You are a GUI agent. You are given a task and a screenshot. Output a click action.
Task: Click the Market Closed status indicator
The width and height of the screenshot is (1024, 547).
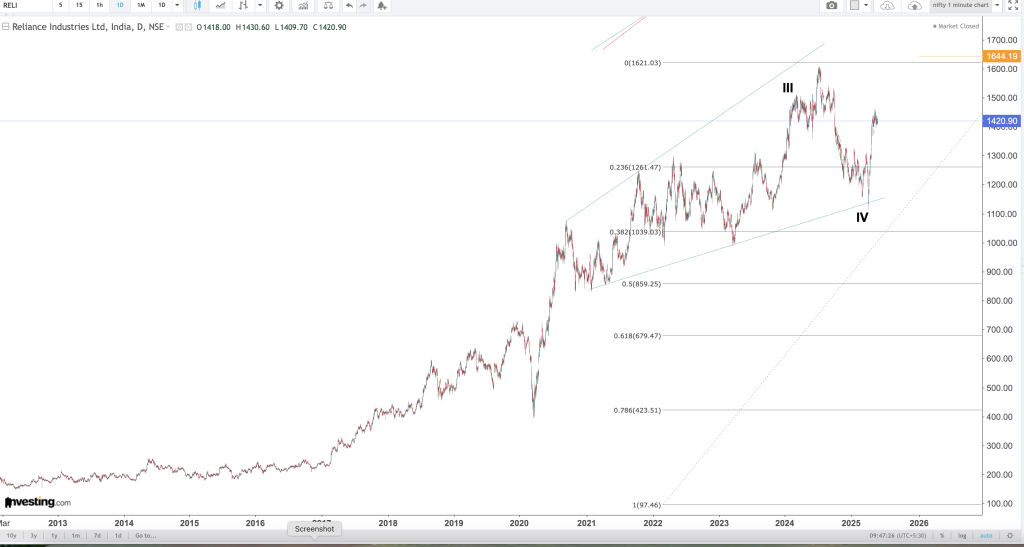tap(956, 26)
